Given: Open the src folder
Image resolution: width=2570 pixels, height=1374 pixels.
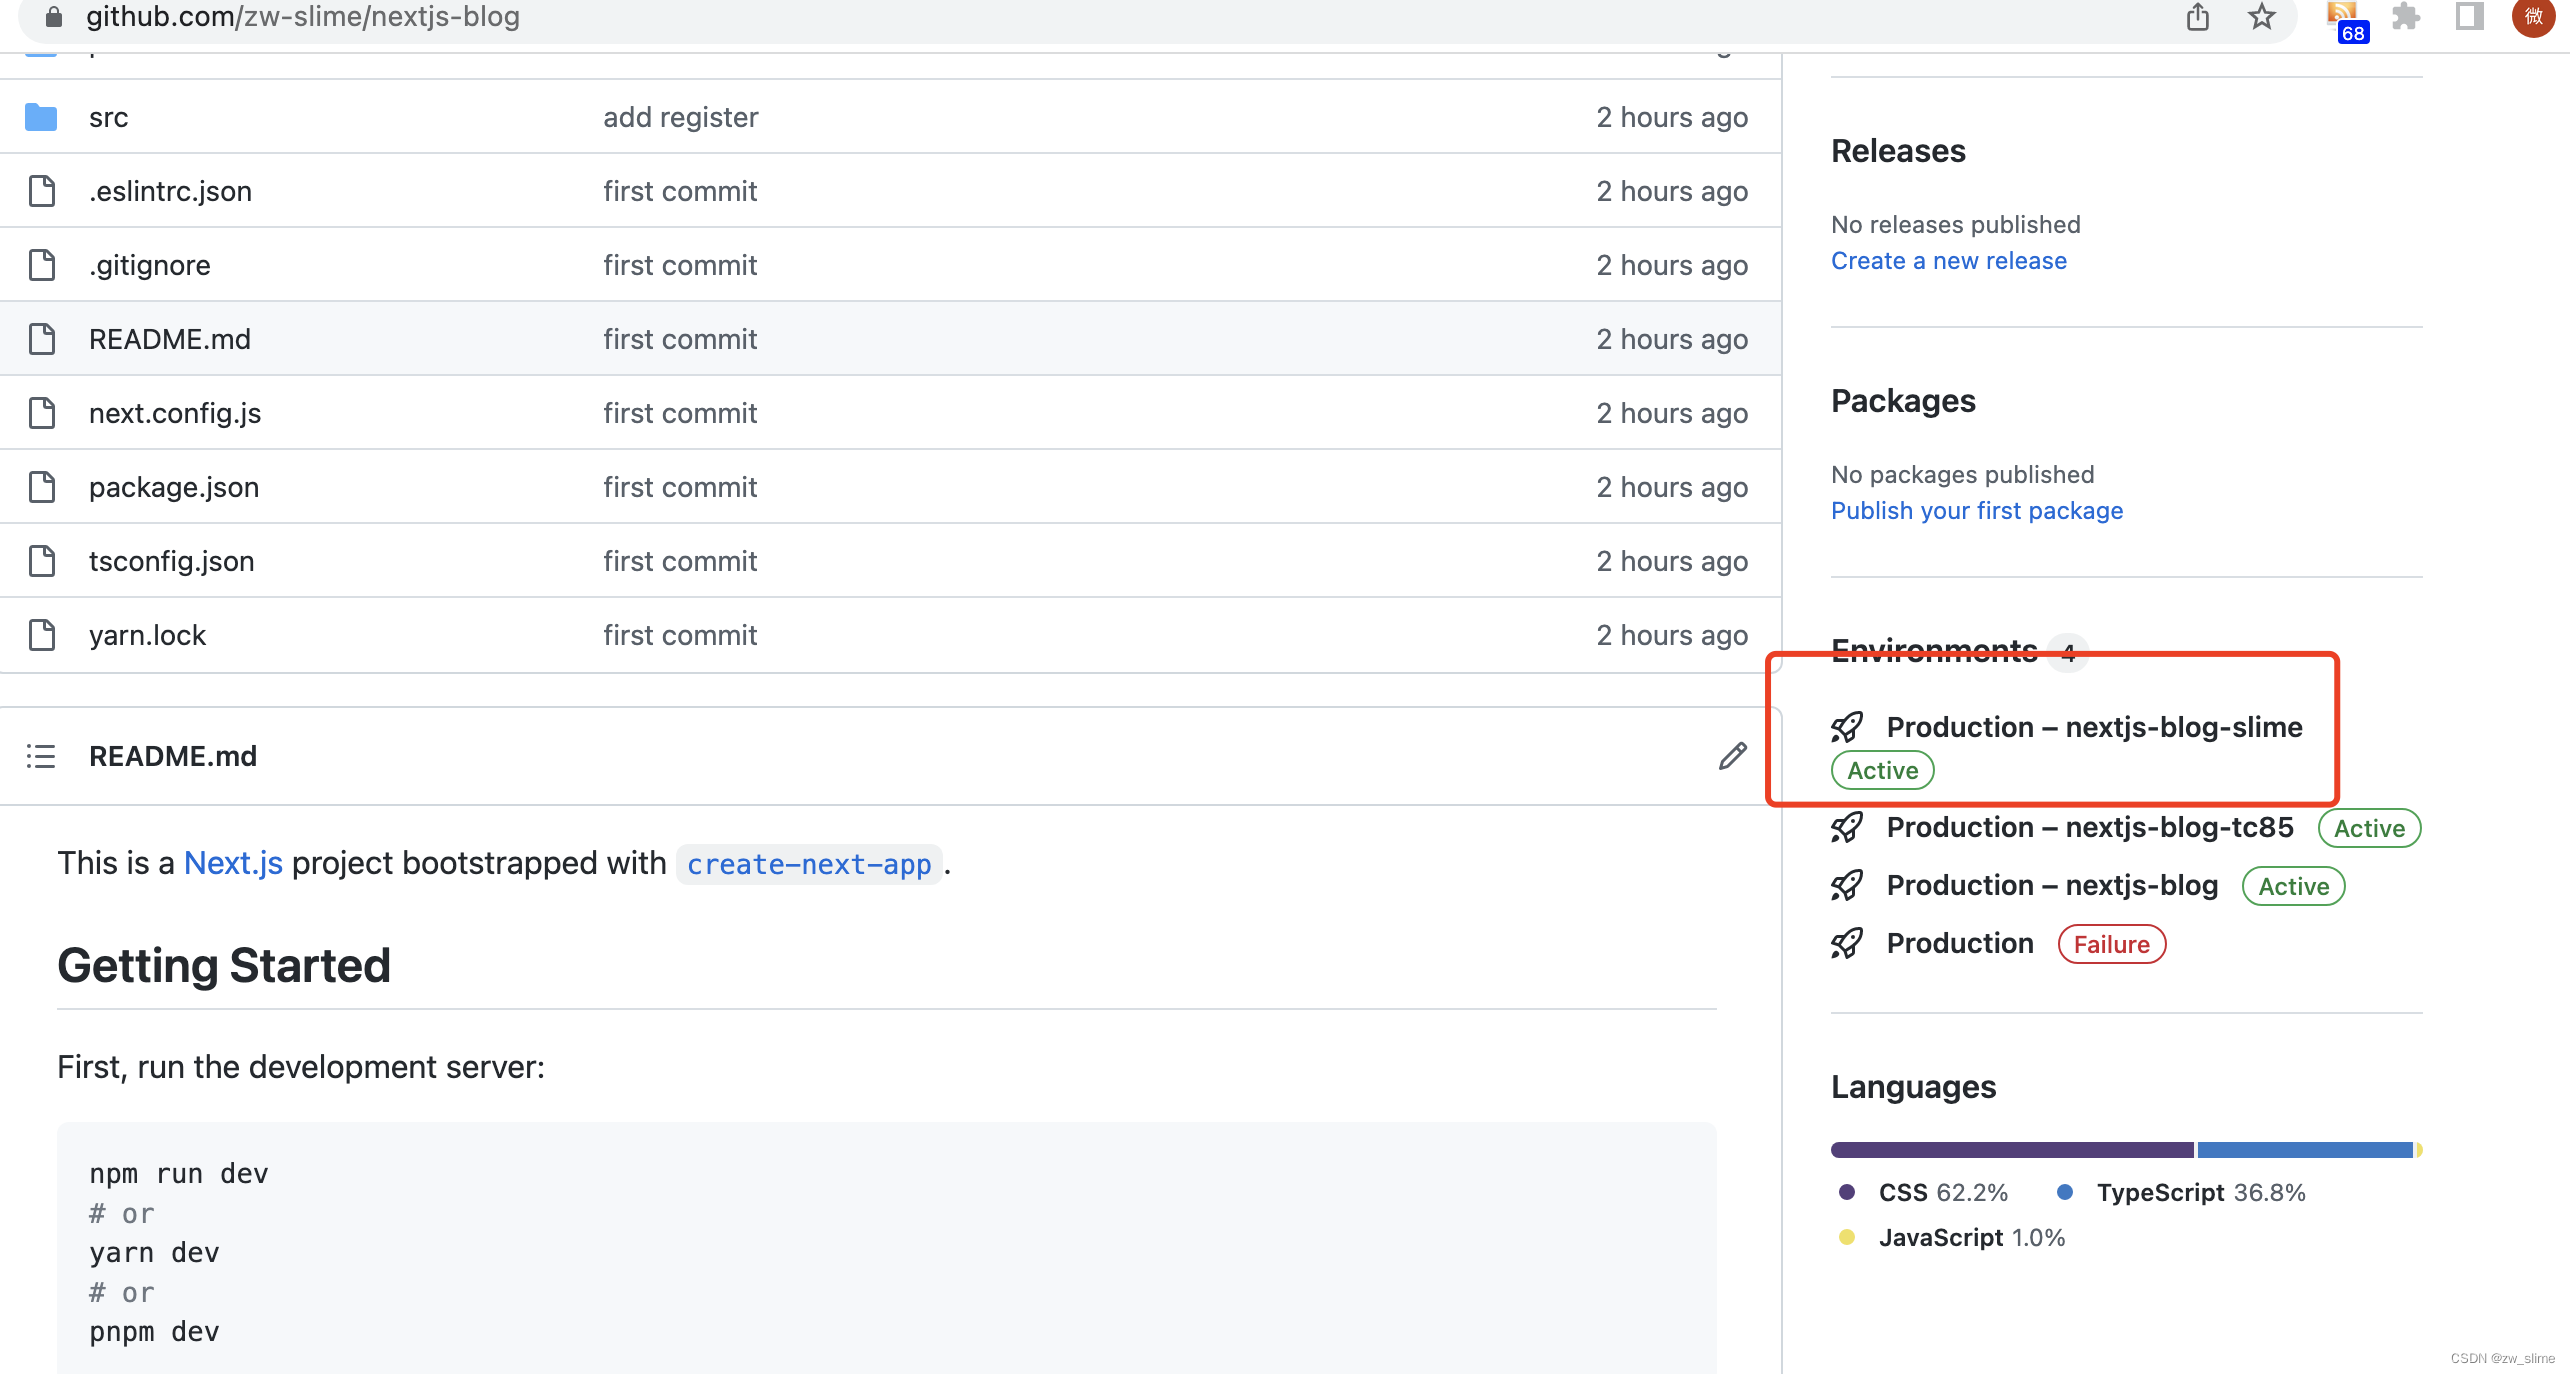Looking at the screenshot, I should 108,118.
